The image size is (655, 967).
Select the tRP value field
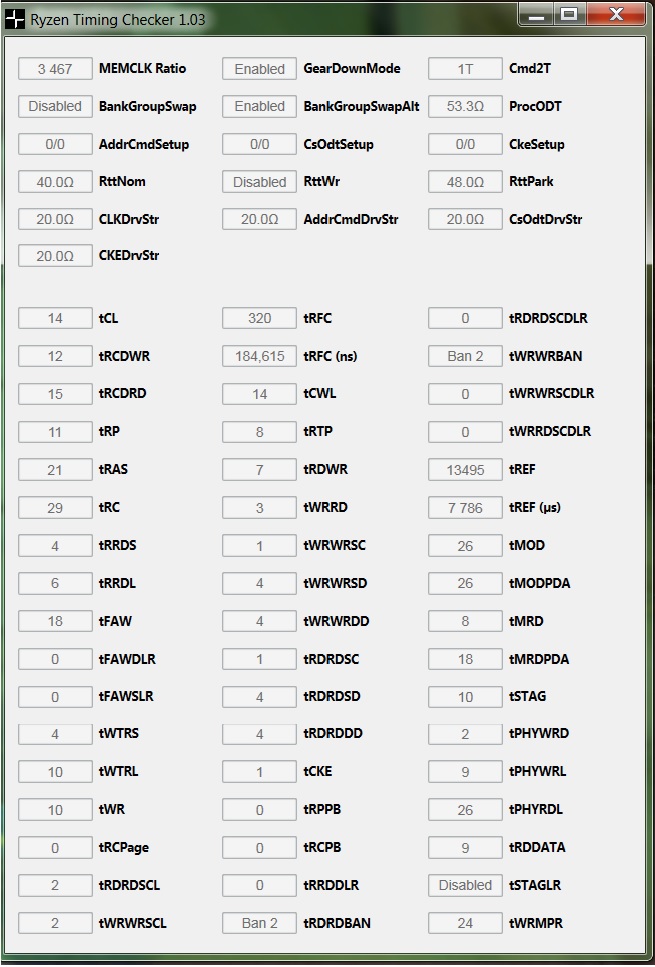tap(55, 432)
